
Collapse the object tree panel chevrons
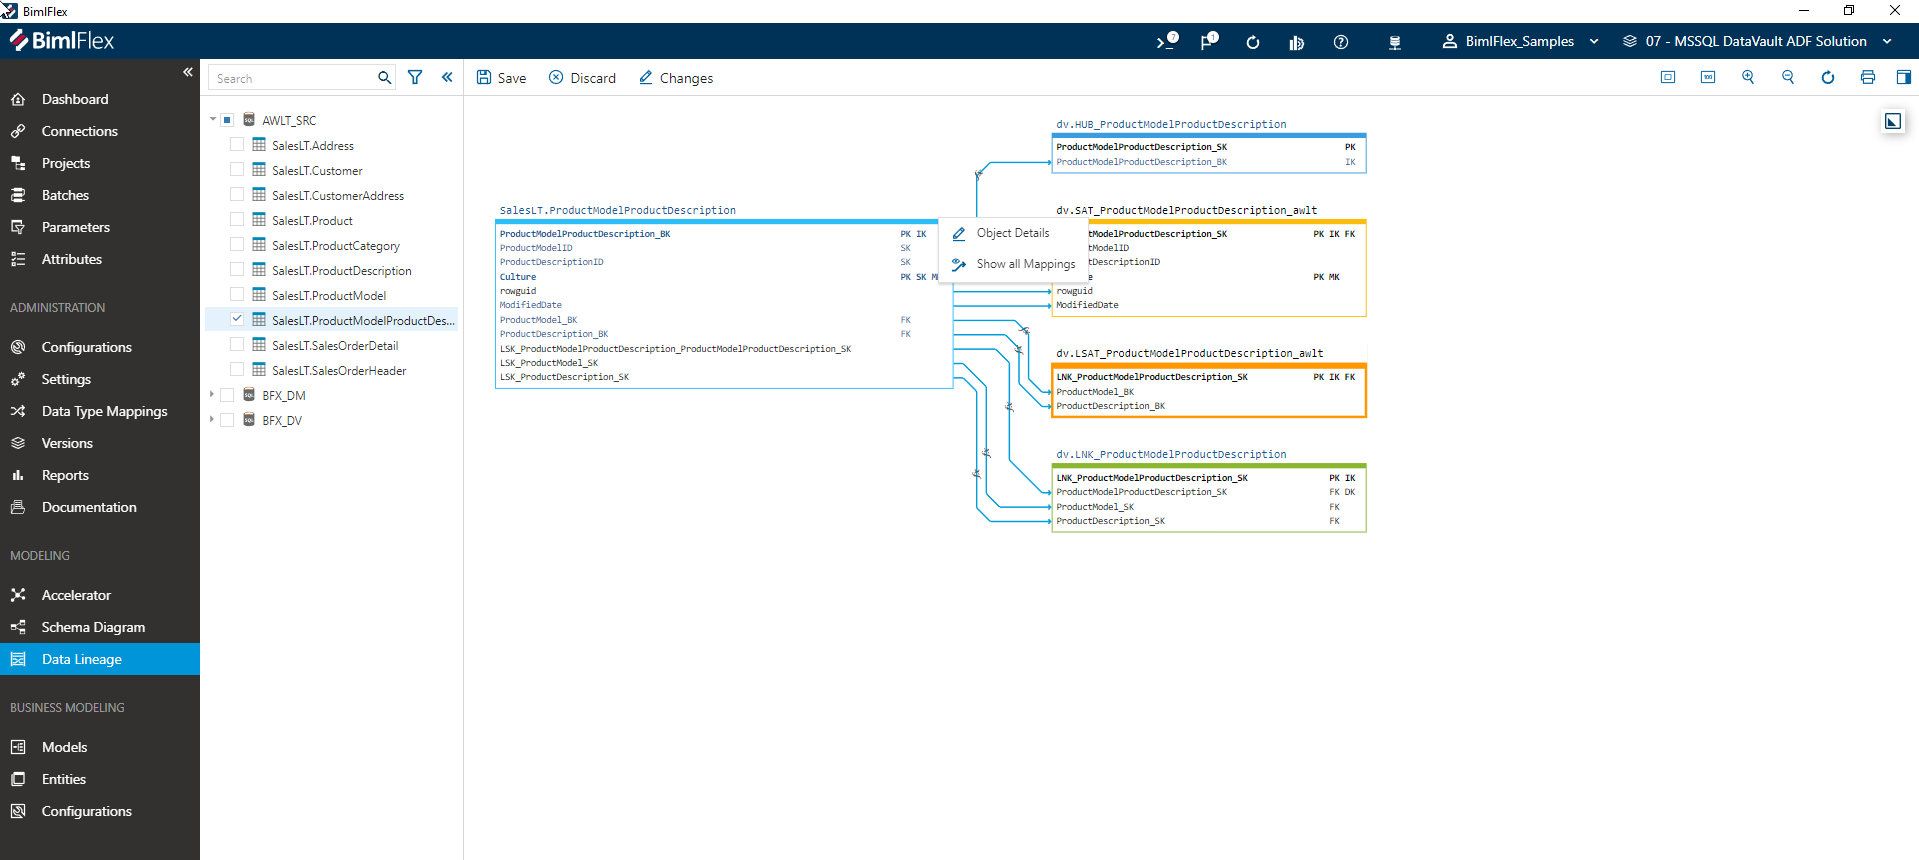[447, 77]
